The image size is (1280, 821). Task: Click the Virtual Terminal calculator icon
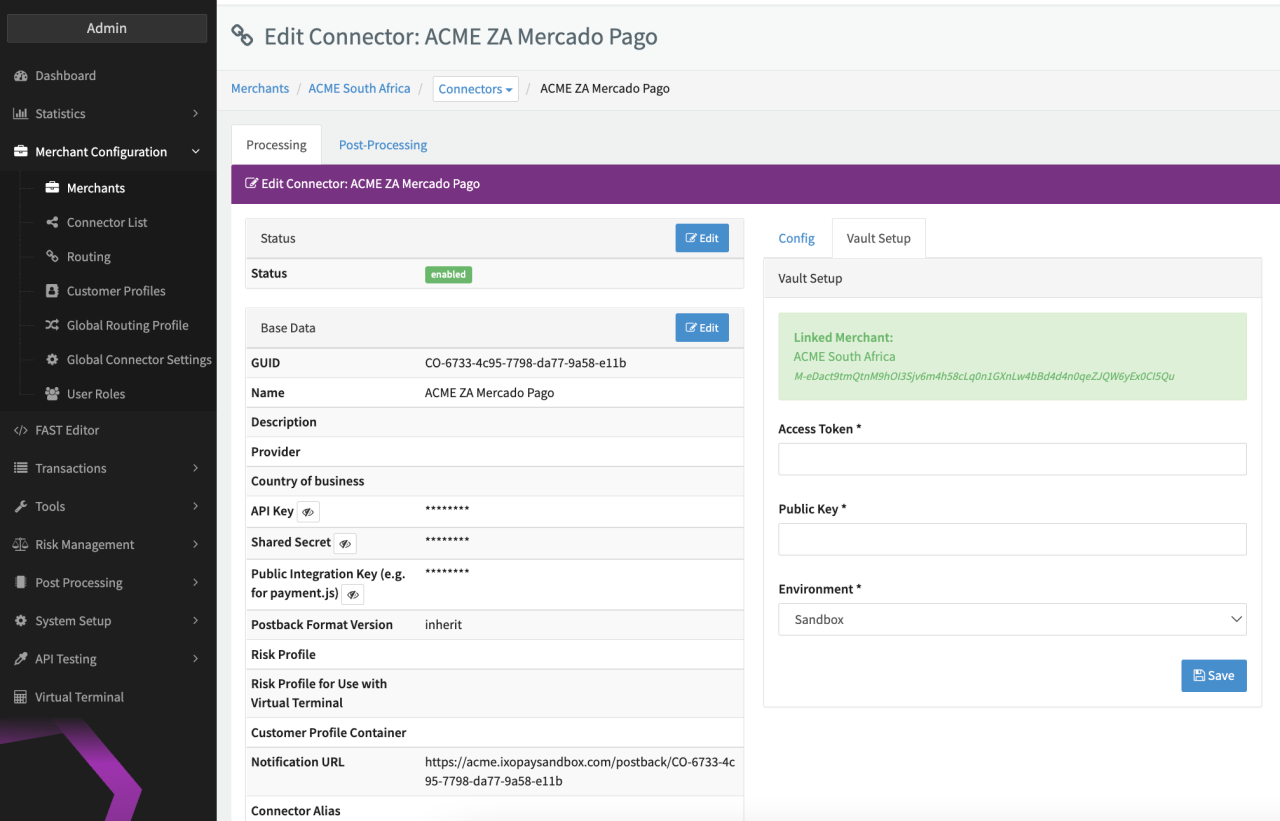point(20,697)
